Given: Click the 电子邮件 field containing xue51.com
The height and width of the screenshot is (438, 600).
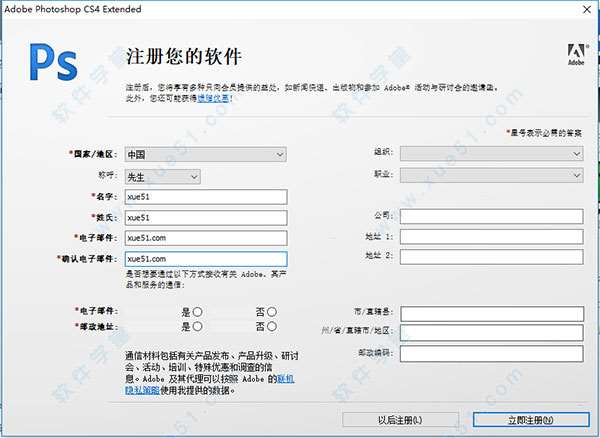Looking at the screenshot, I should point(206,238).
